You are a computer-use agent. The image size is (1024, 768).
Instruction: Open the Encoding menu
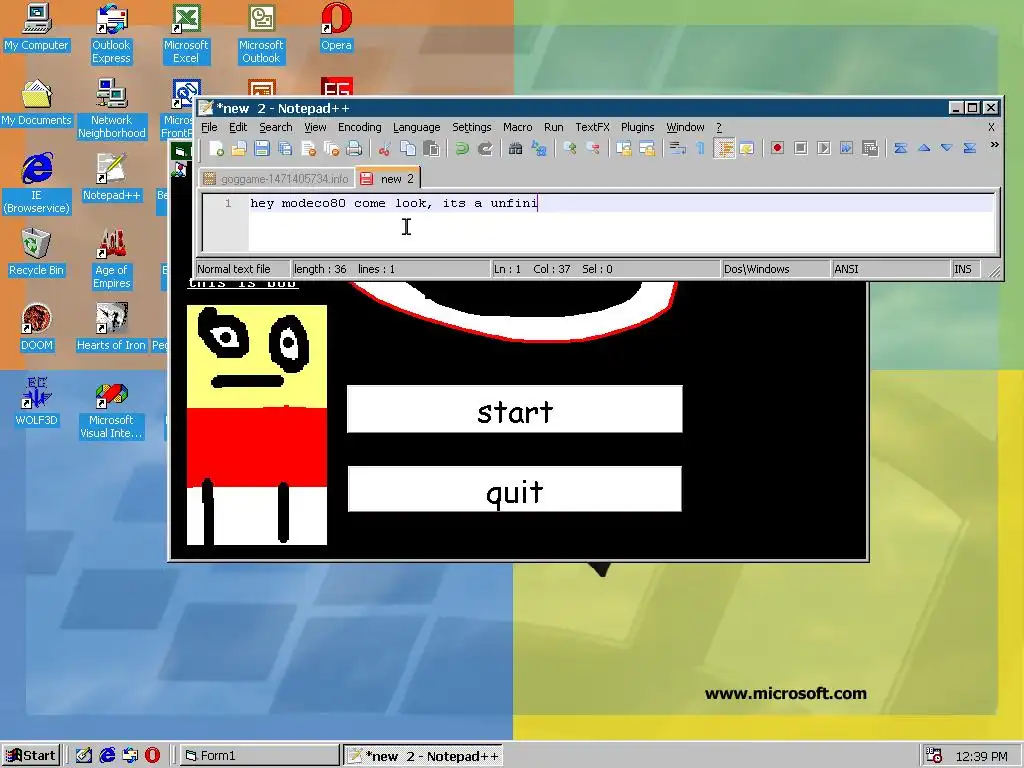tap(359, 127)
